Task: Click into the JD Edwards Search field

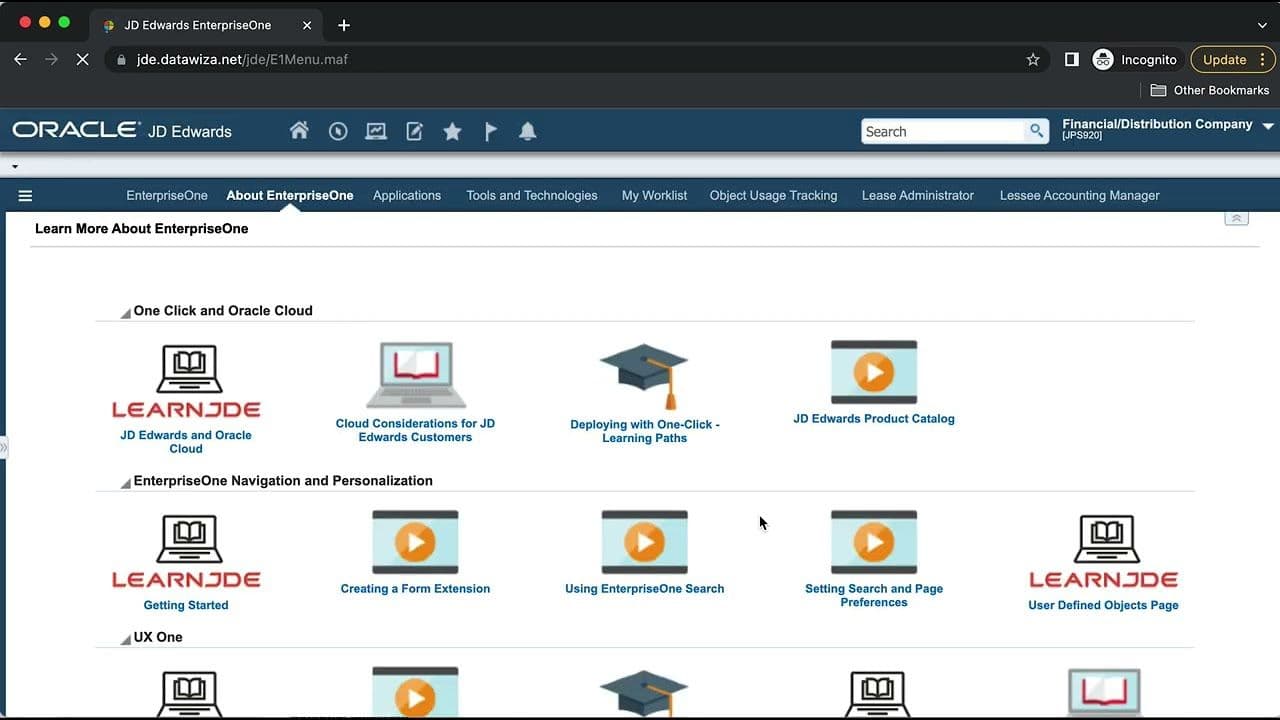Action: pos(943,131)
